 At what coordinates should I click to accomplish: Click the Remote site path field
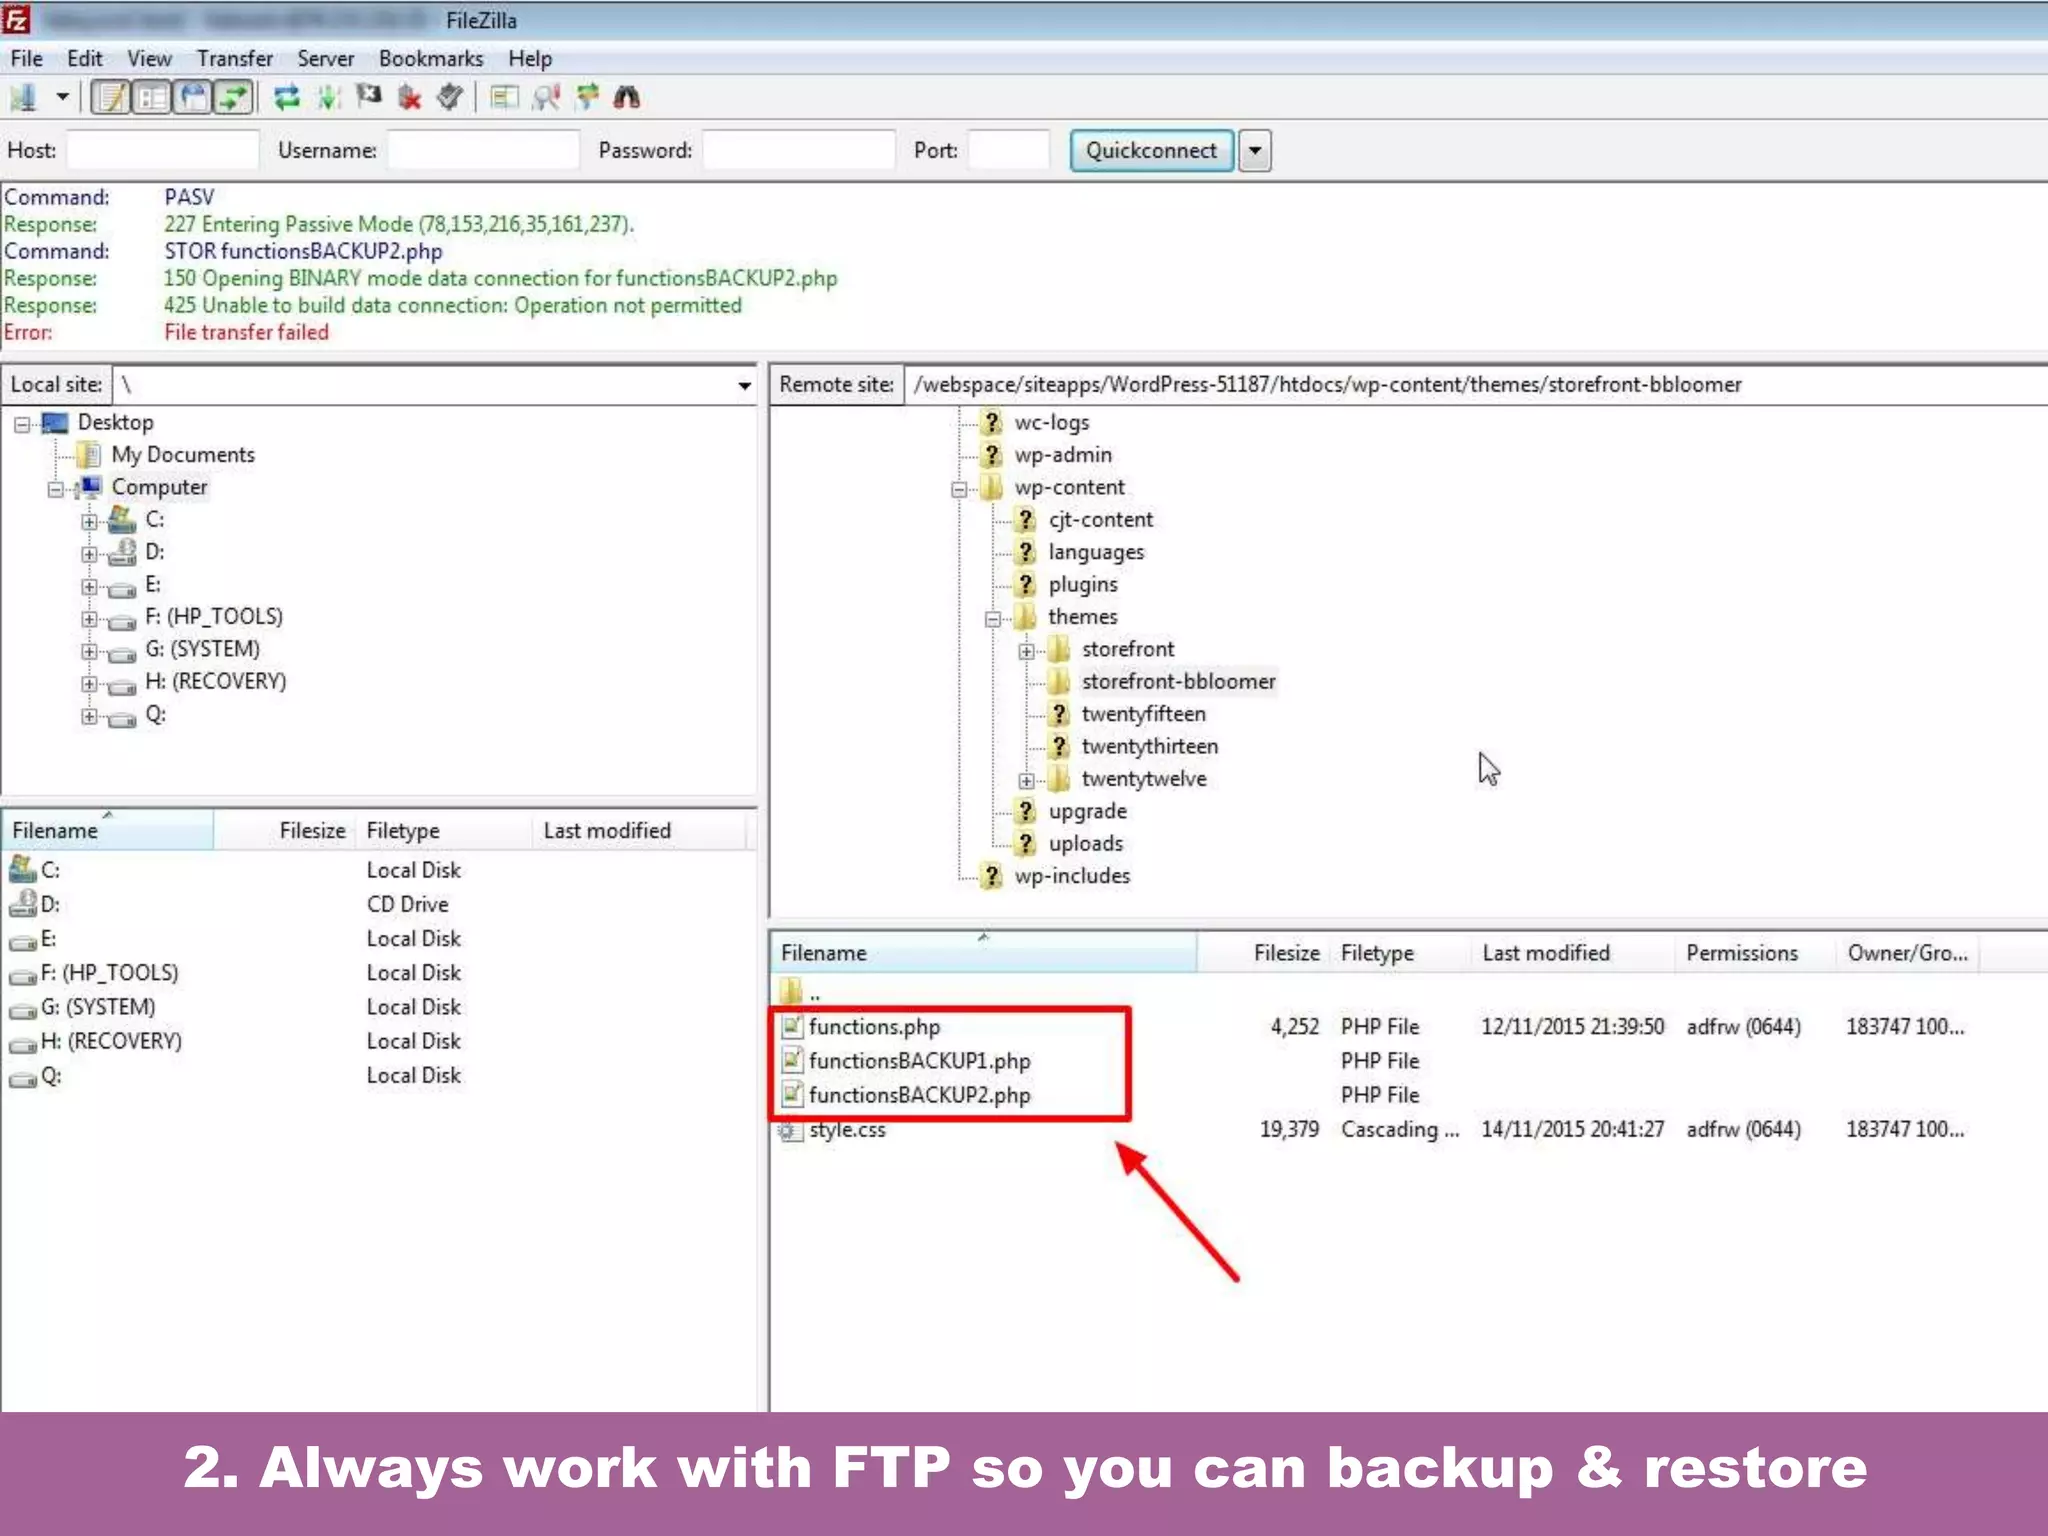(x=1475, y=385)
